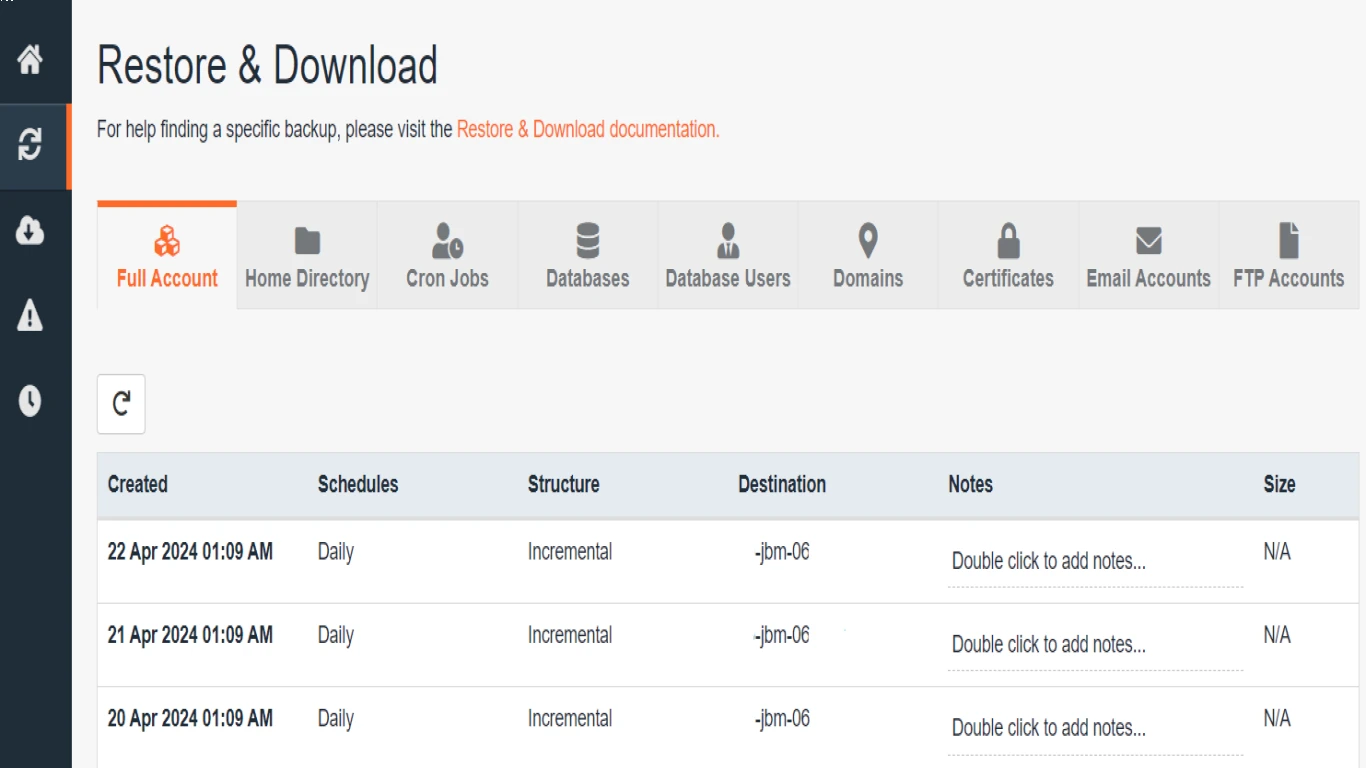Click the Home icon in sidebar
The height and width of the screenshot is (768, 1366).
pos(30,60)
